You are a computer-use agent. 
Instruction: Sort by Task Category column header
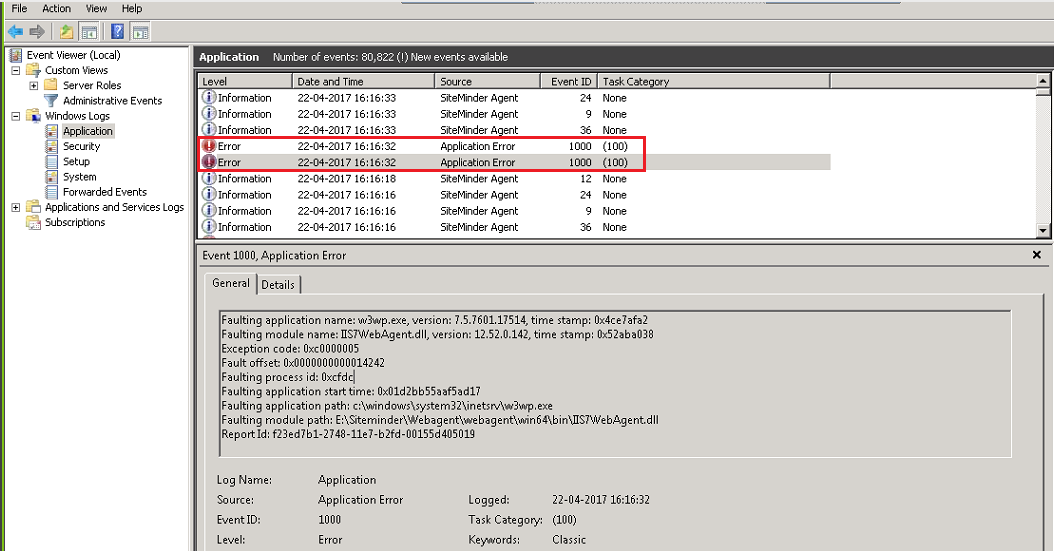pyautogui.click(x=714, y=81)
